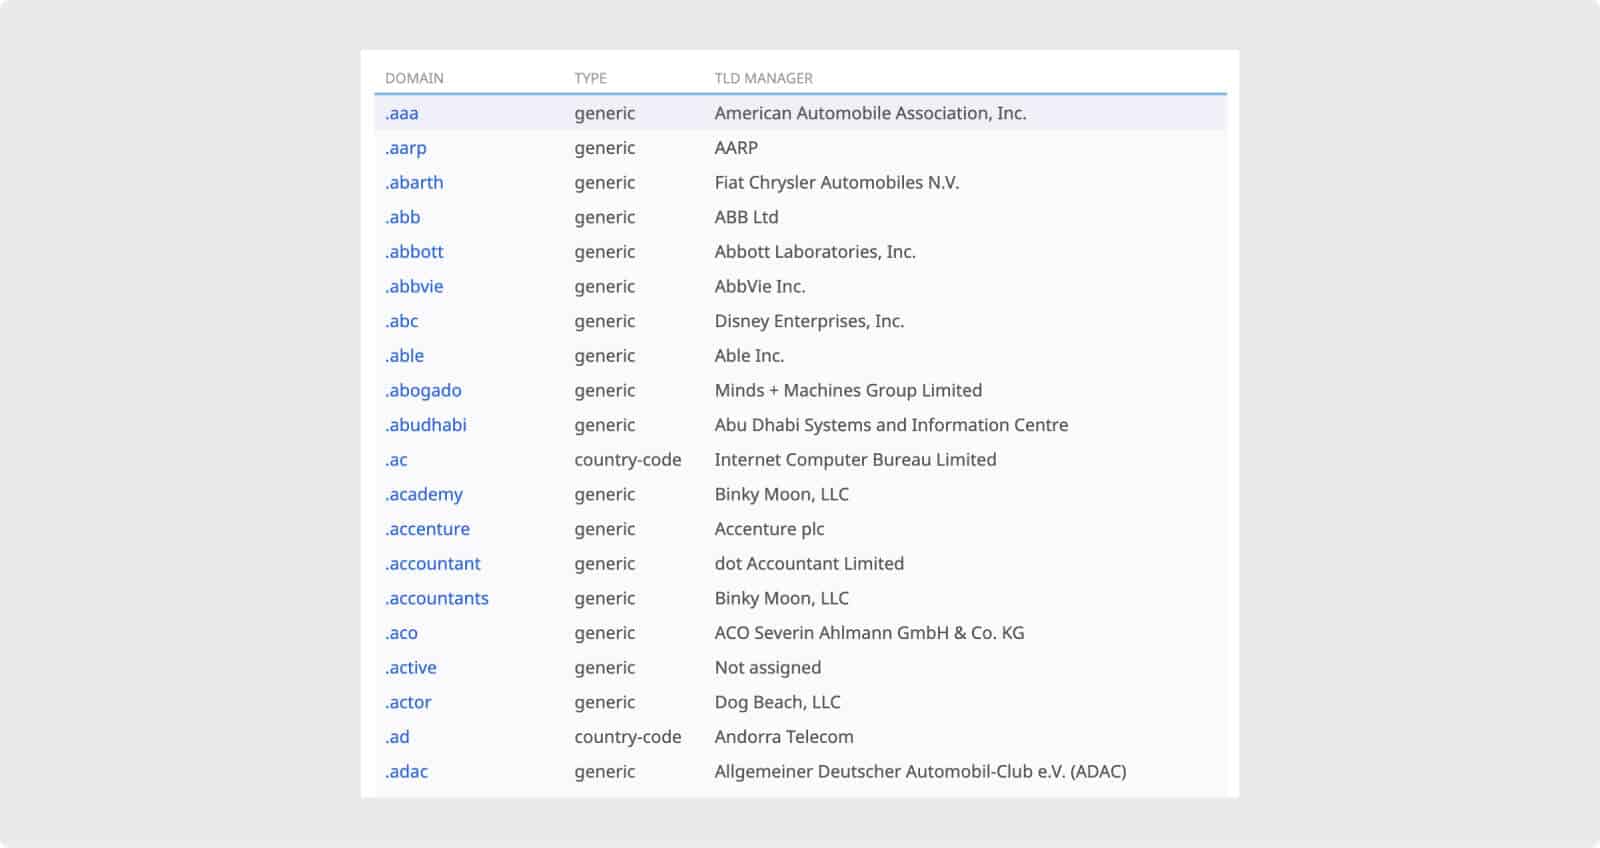Screen dimensions: 1600x848
Task: Open the .able domain link
Action: (x=405, y=356)
